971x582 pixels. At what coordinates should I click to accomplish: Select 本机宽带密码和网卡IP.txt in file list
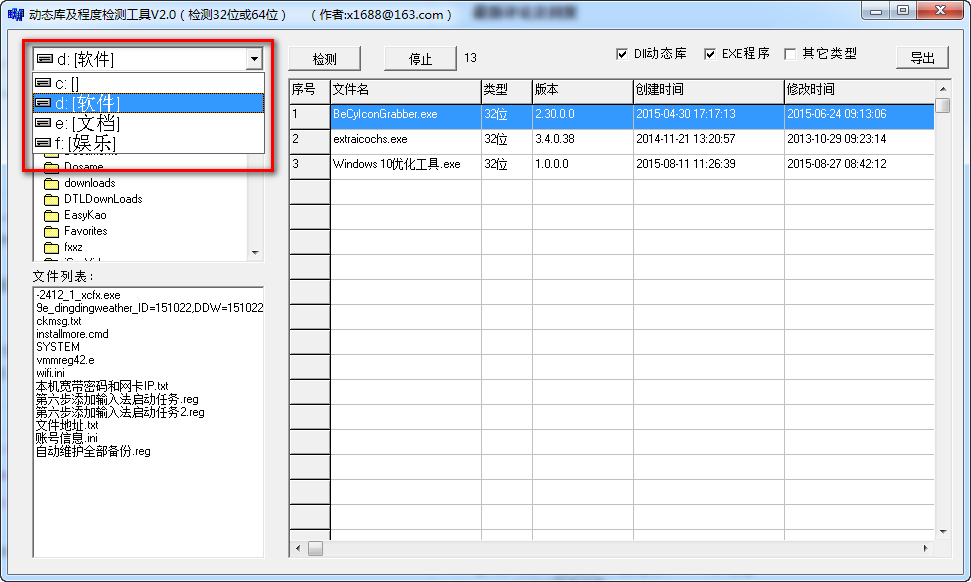[102, 386]
